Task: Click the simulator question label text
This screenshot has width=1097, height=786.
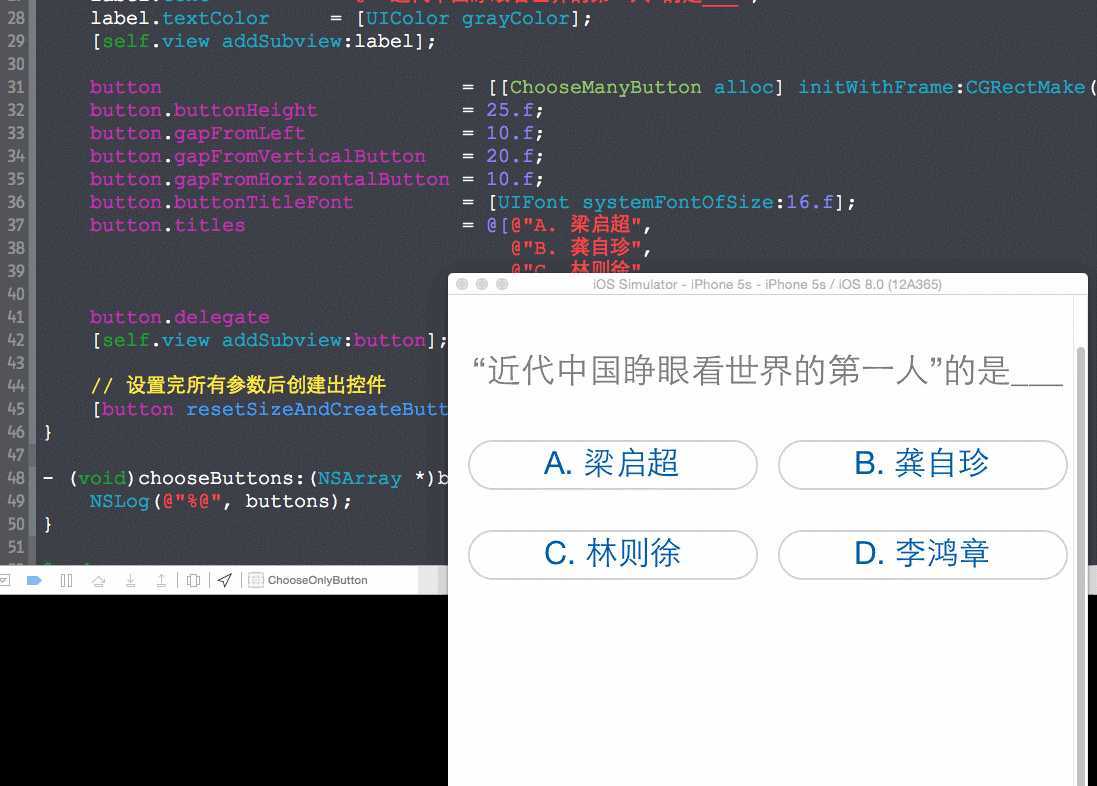Action: (x=768, y=371)
